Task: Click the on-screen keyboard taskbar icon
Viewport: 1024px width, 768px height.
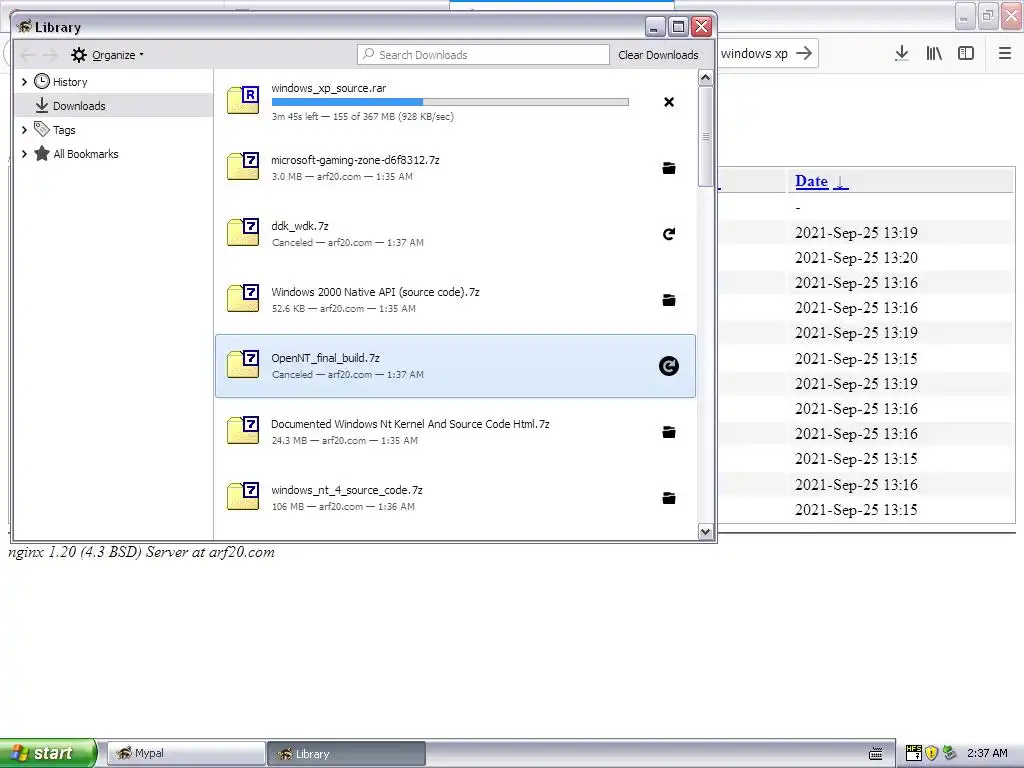Action: point(876,754)
